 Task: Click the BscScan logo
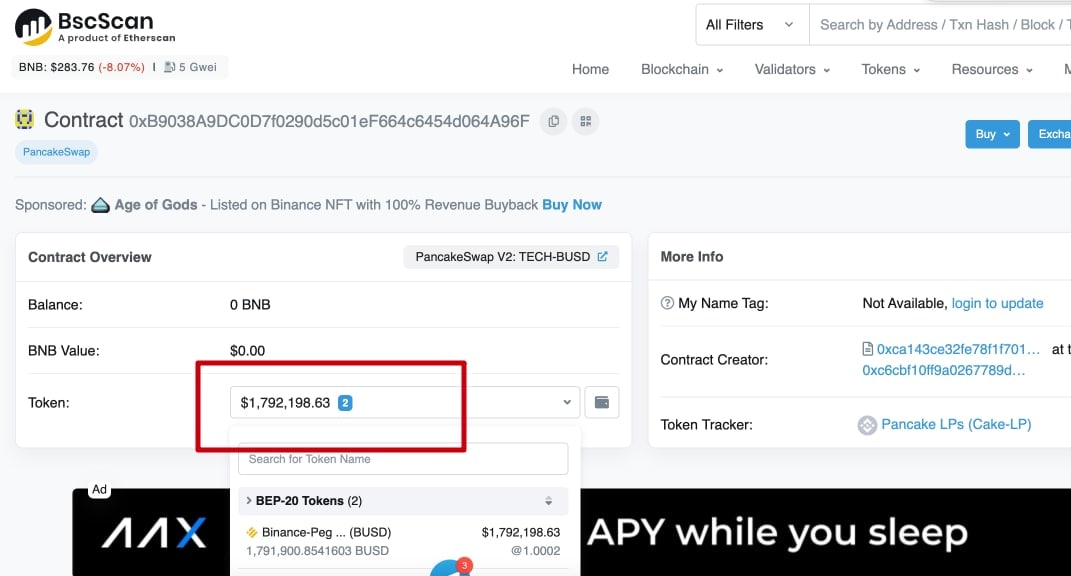tap(95, 27)
